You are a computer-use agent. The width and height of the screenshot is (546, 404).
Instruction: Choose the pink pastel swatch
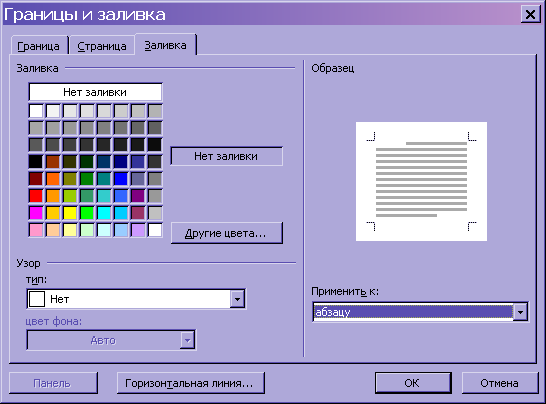[36, 230]
